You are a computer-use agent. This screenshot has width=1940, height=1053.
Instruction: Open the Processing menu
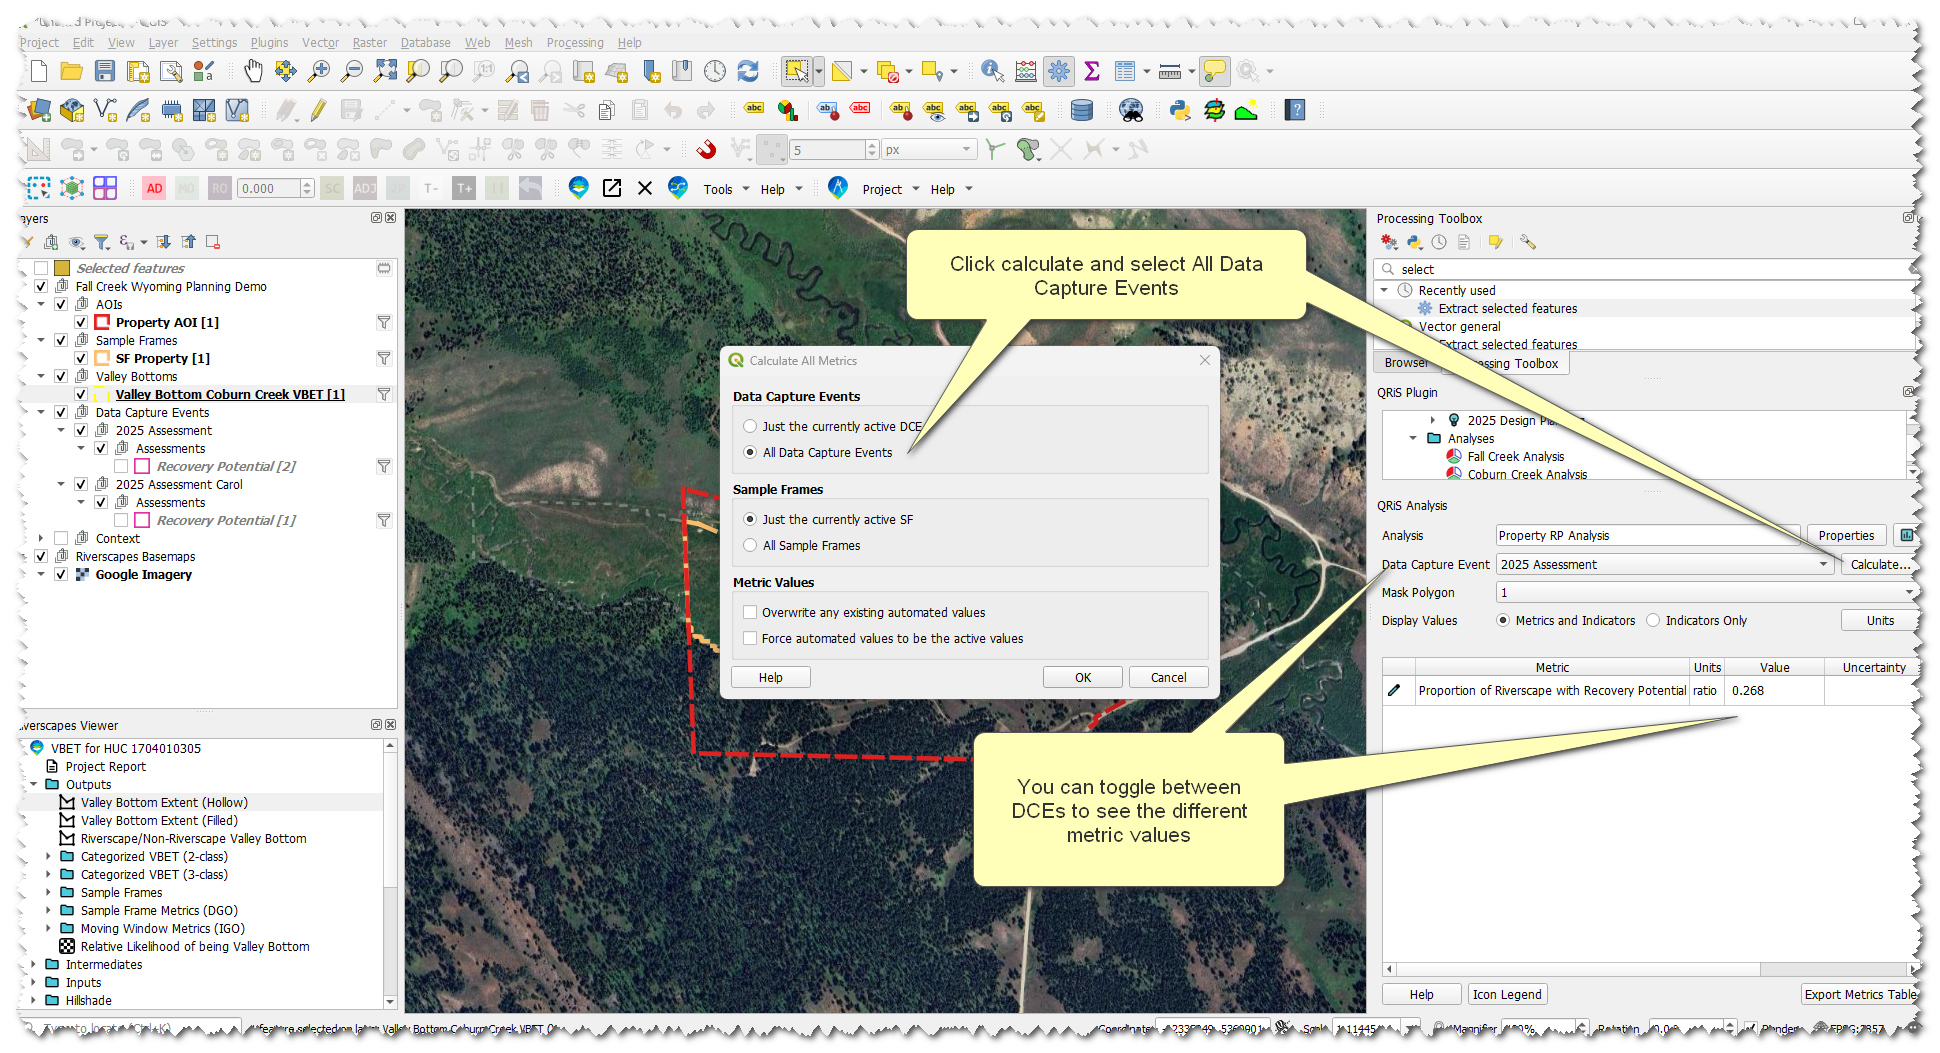(x=574, y=43)
